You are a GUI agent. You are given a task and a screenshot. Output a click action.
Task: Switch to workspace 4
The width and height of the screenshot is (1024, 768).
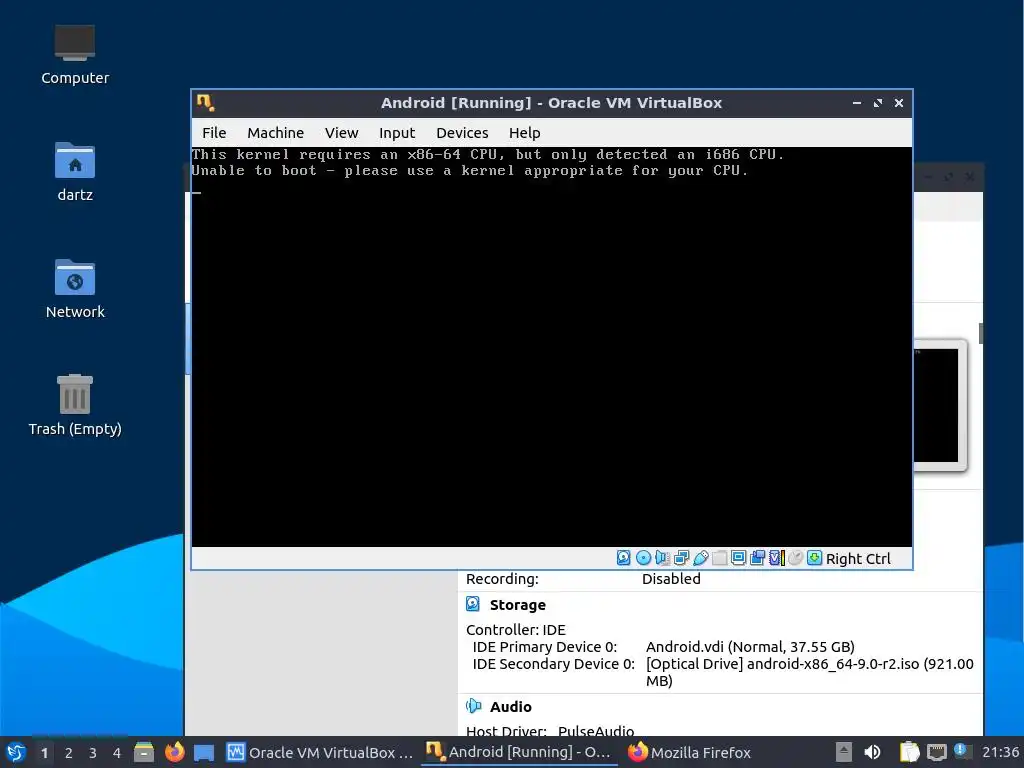click(x=117, y=753)
